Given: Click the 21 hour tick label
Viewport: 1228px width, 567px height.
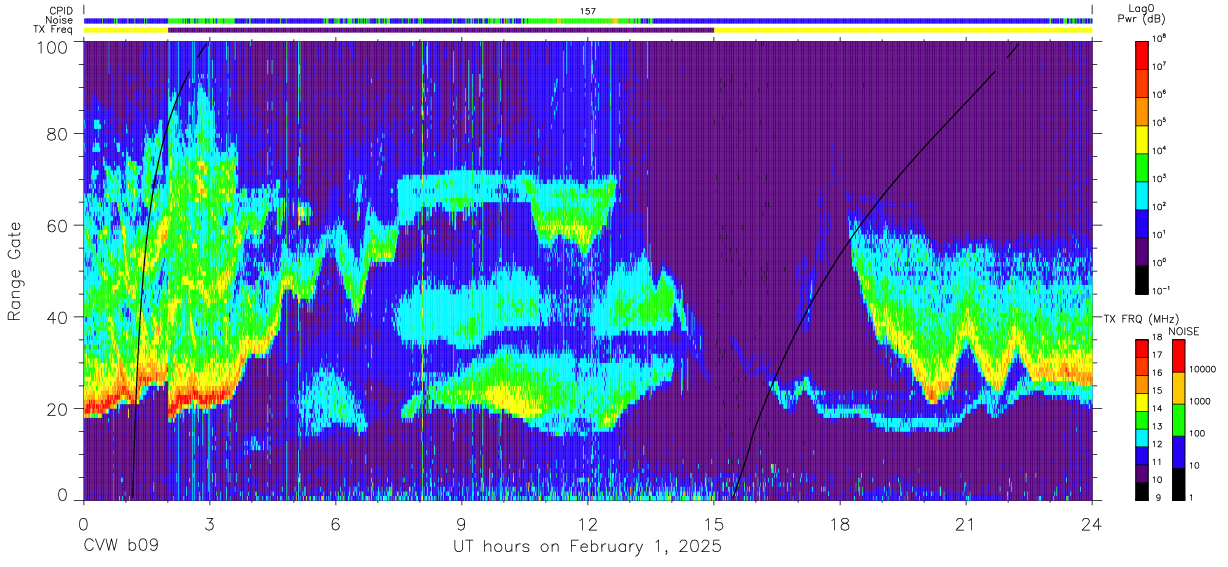Looking at the screenshot, I should 966,525.
